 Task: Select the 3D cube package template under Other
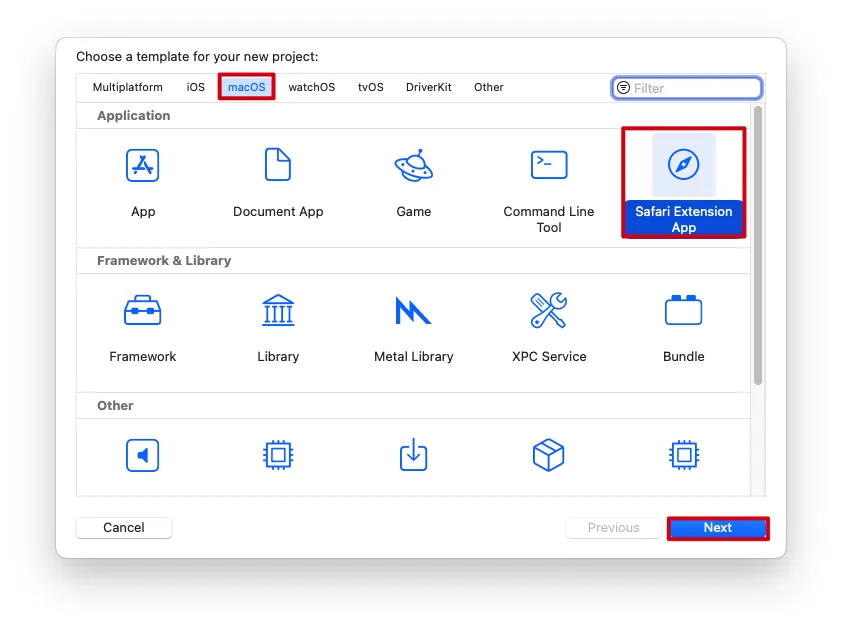pos(548,455)
